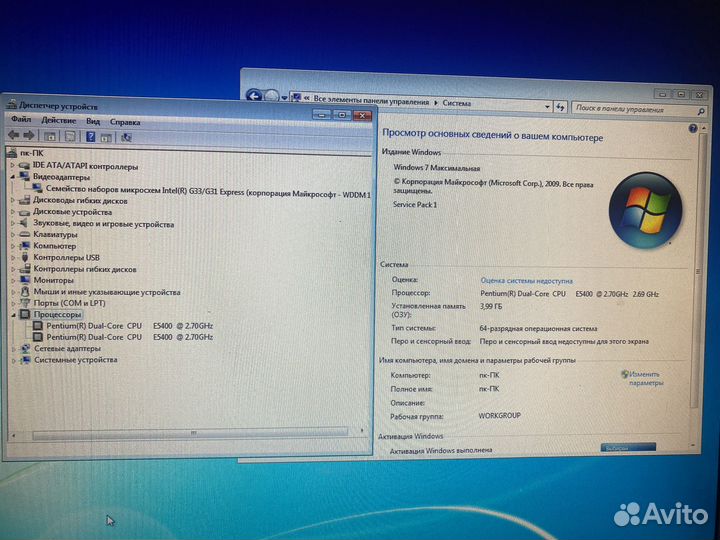Click the Дисководы гибких дисков icon

point(25,200)
